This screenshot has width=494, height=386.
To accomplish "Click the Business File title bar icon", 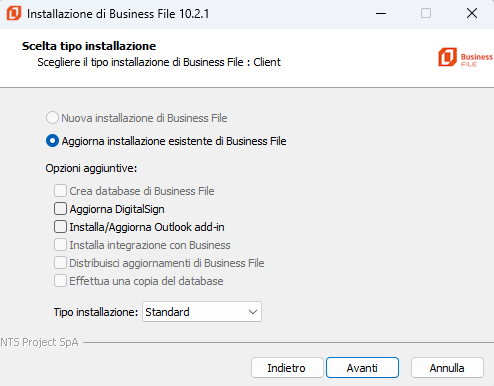I will click(14, 13).
